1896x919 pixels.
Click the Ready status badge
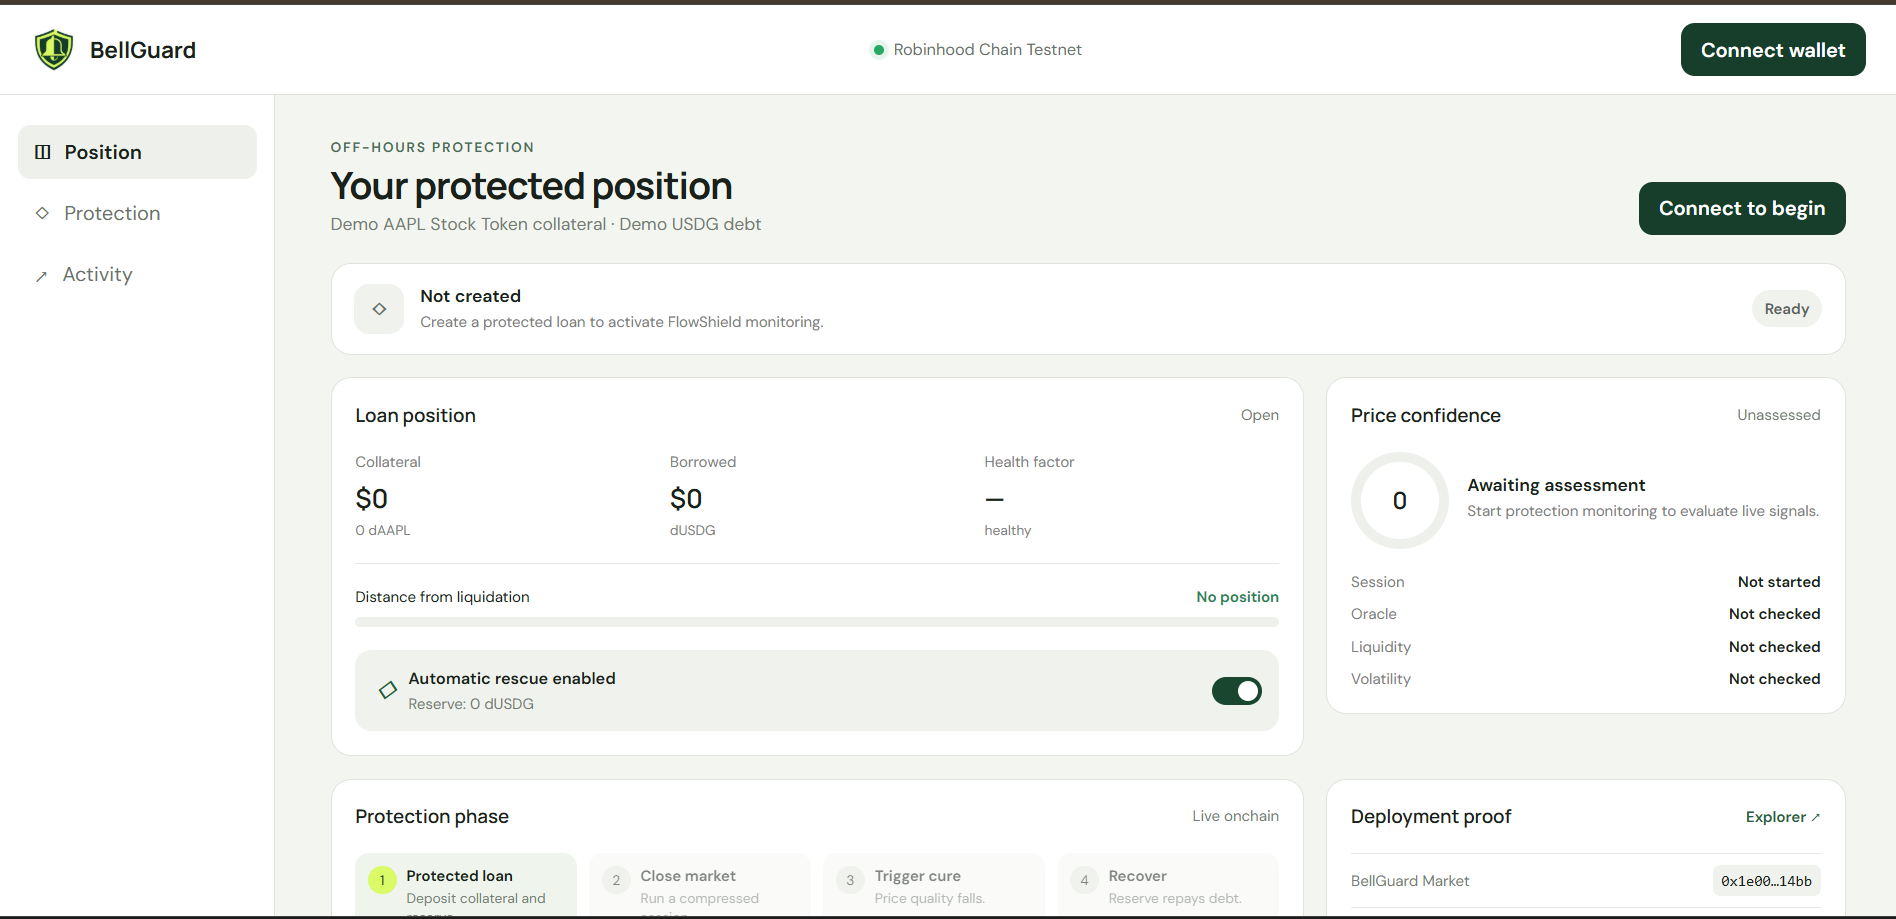pyautogui.click(x=1787, y=309)
